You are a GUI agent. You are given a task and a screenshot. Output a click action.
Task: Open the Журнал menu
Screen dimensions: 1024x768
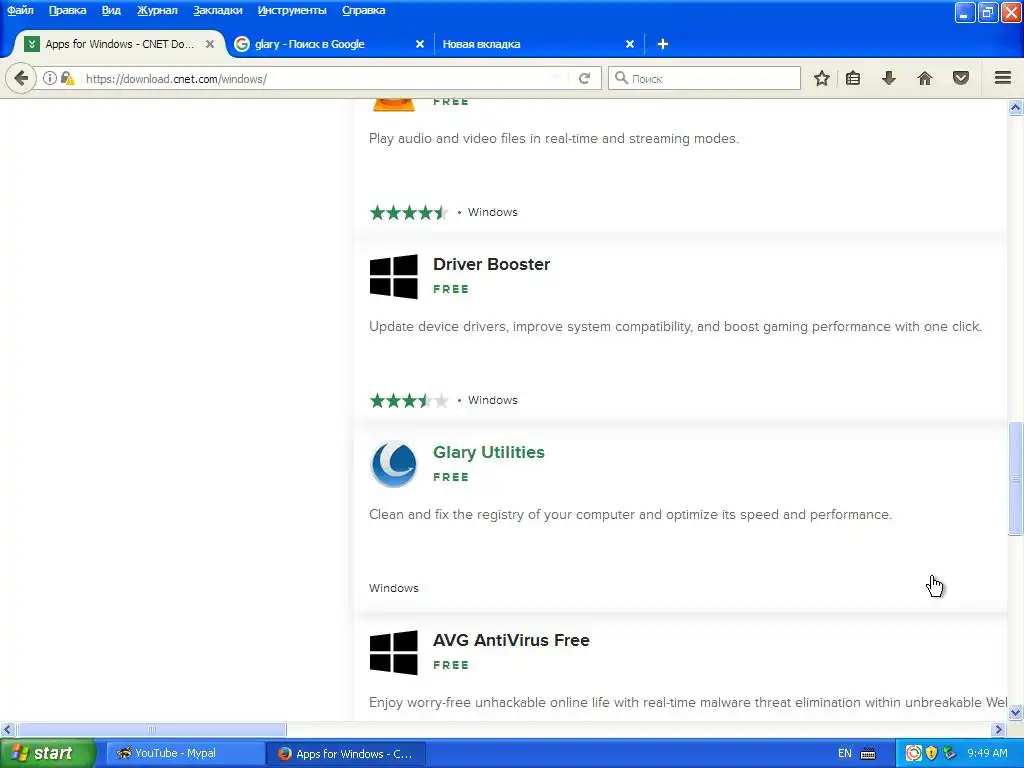coord(157,10)
